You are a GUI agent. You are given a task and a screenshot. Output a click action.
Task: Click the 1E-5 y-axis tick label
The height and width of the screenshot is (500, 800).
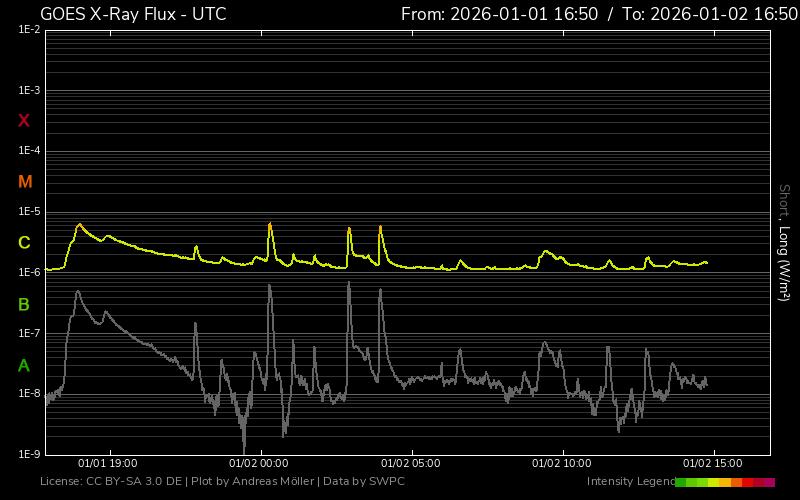point(29,212)
